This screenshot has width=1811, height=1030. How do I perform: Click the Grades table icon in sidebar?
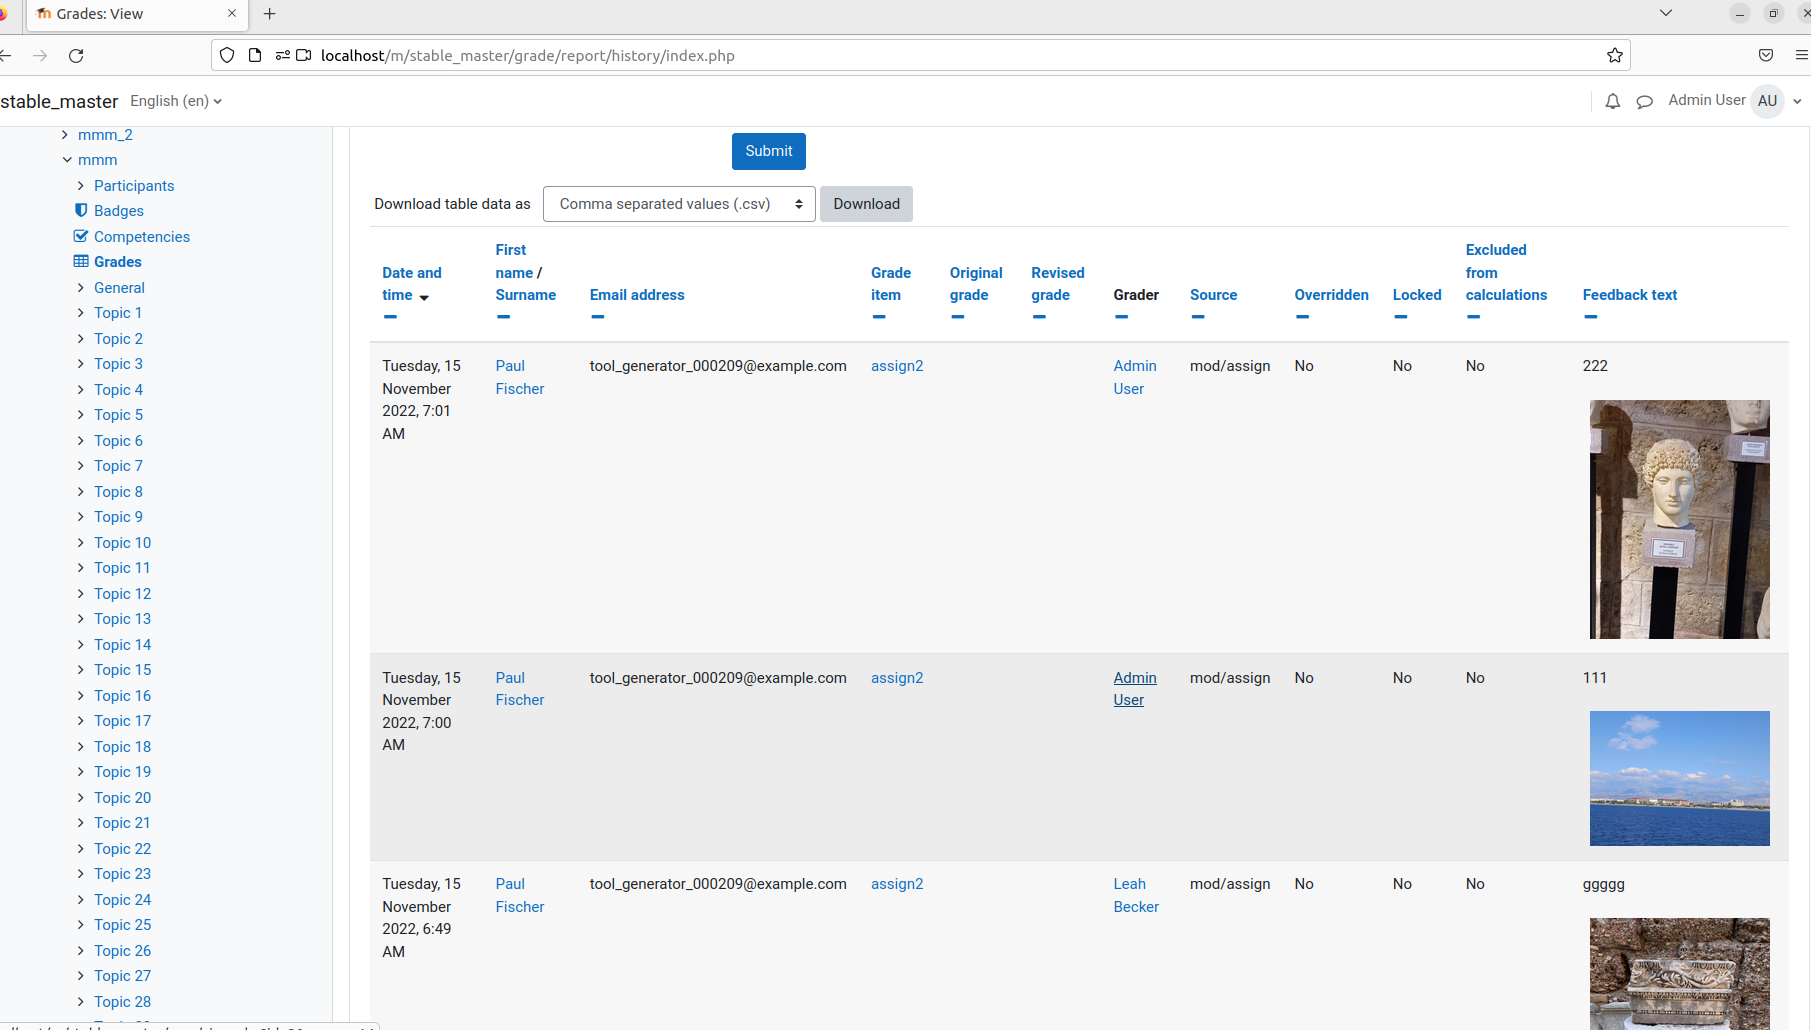(81, 261)
